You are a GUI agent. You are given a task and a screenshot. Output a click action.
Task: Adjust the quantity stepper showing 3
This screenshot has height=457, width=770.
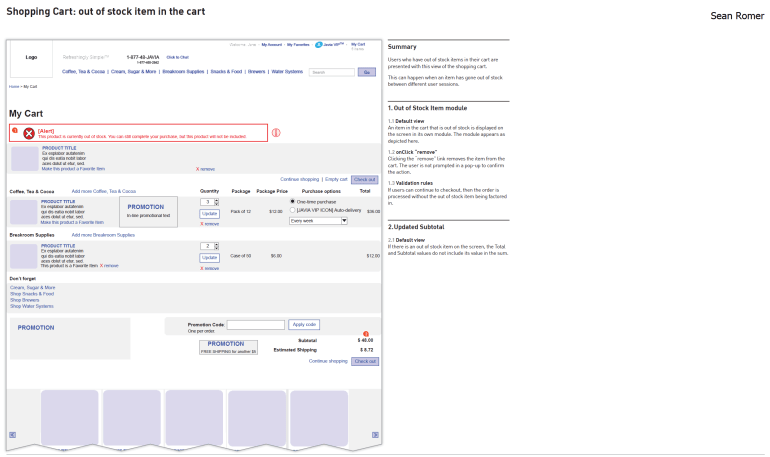click(x=217, y=202)
